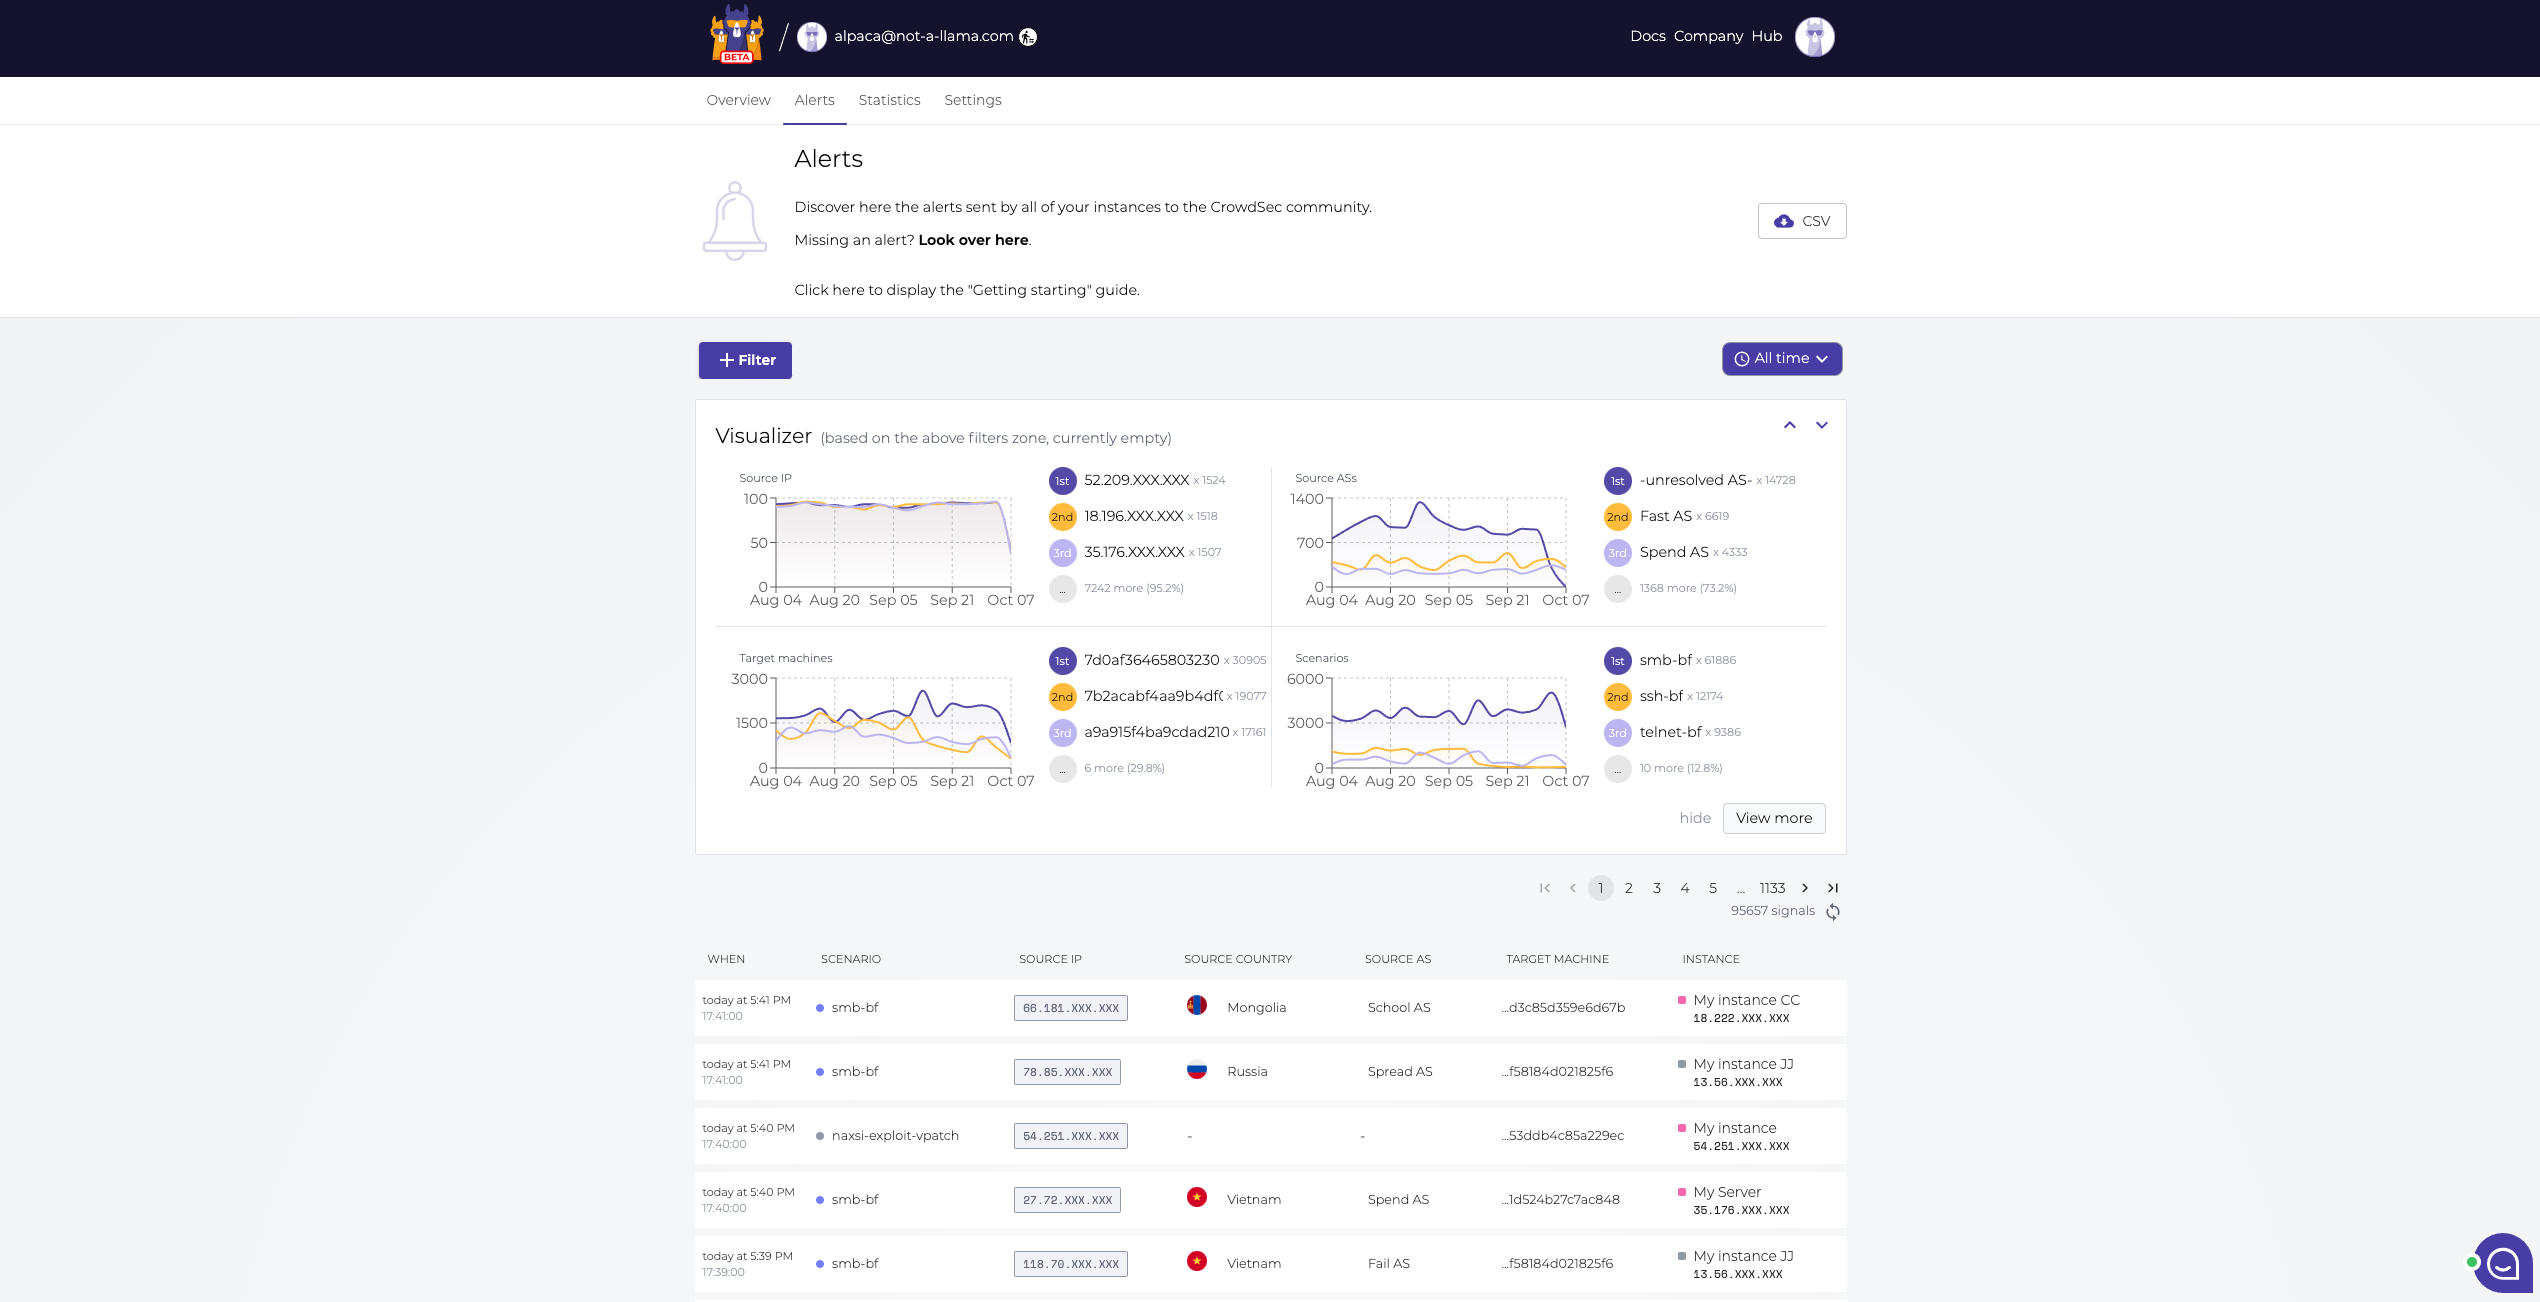Click the Getting starting guide text
Viewport: 2540px width, 1302px height.
pos(967,290)
